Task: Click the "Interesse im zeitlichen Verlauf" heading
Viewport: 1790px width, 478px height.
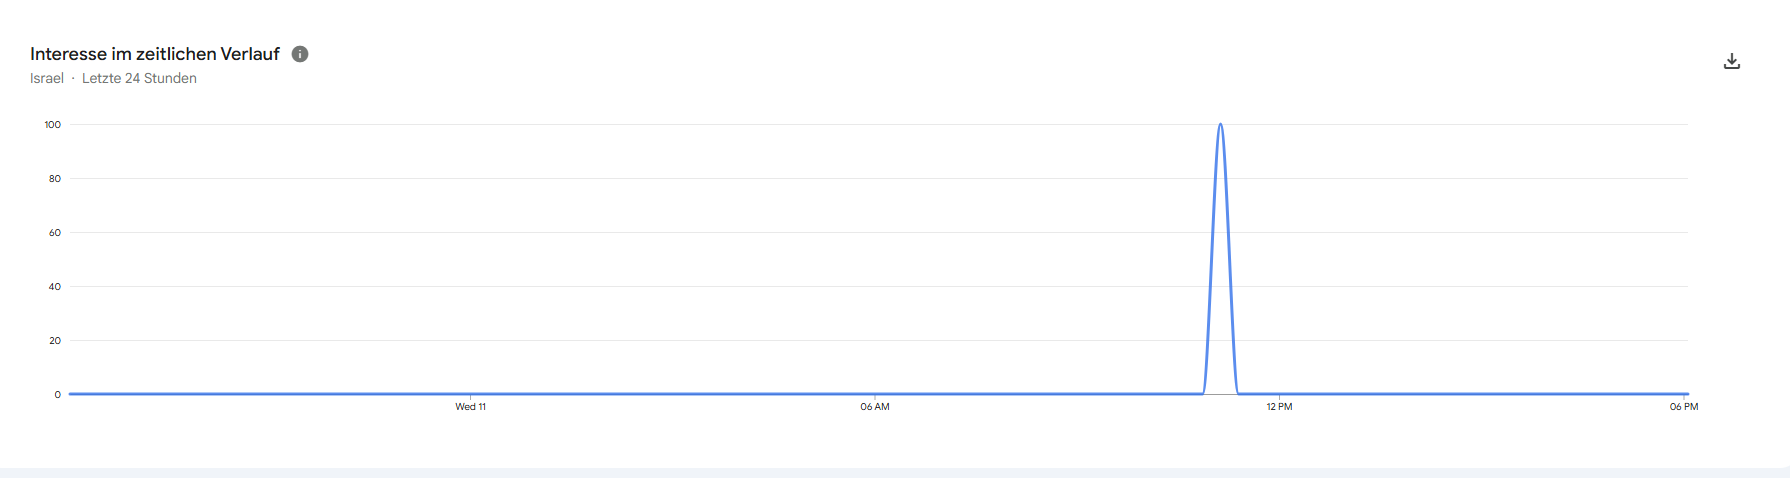Action: click(x=155, y=54)
